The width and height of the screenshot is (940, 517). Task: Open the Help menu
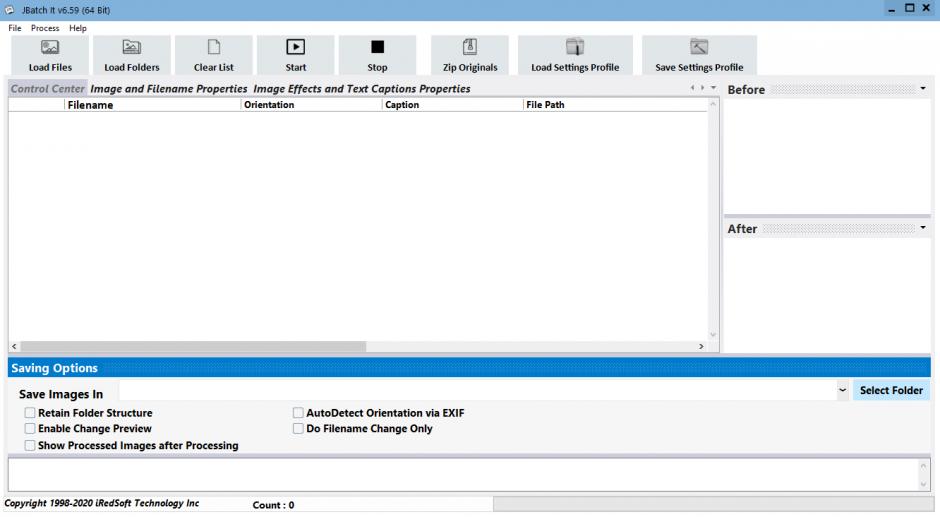click(x=78, y=28)
